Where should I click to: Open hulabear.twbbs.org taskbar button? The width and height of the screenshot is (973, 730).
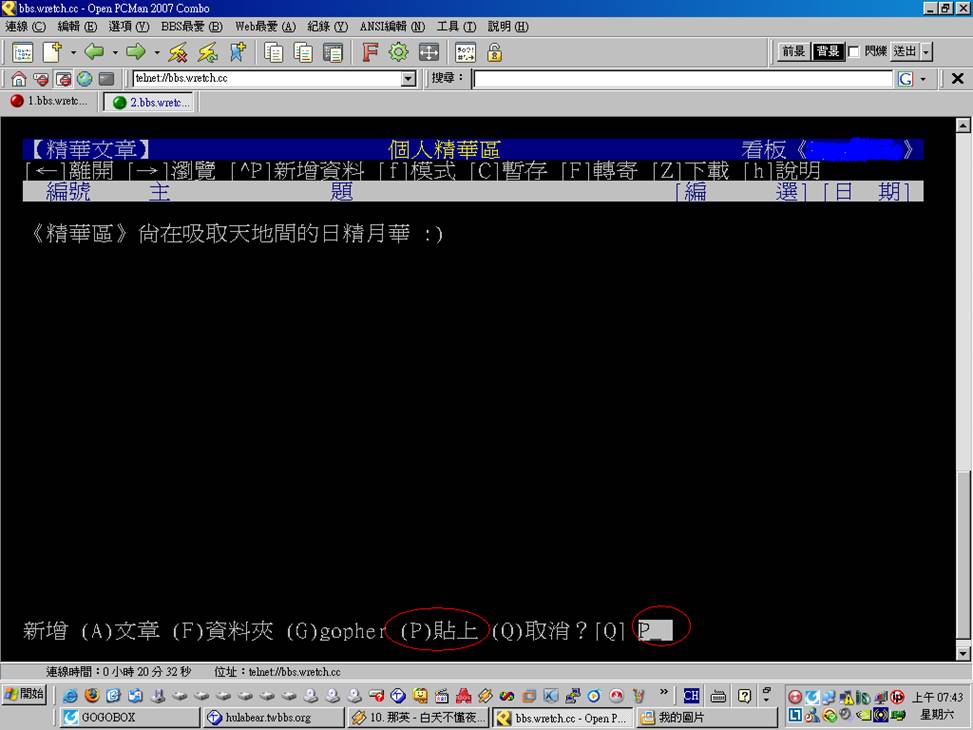pyautogui.click(x=268, y=717)
